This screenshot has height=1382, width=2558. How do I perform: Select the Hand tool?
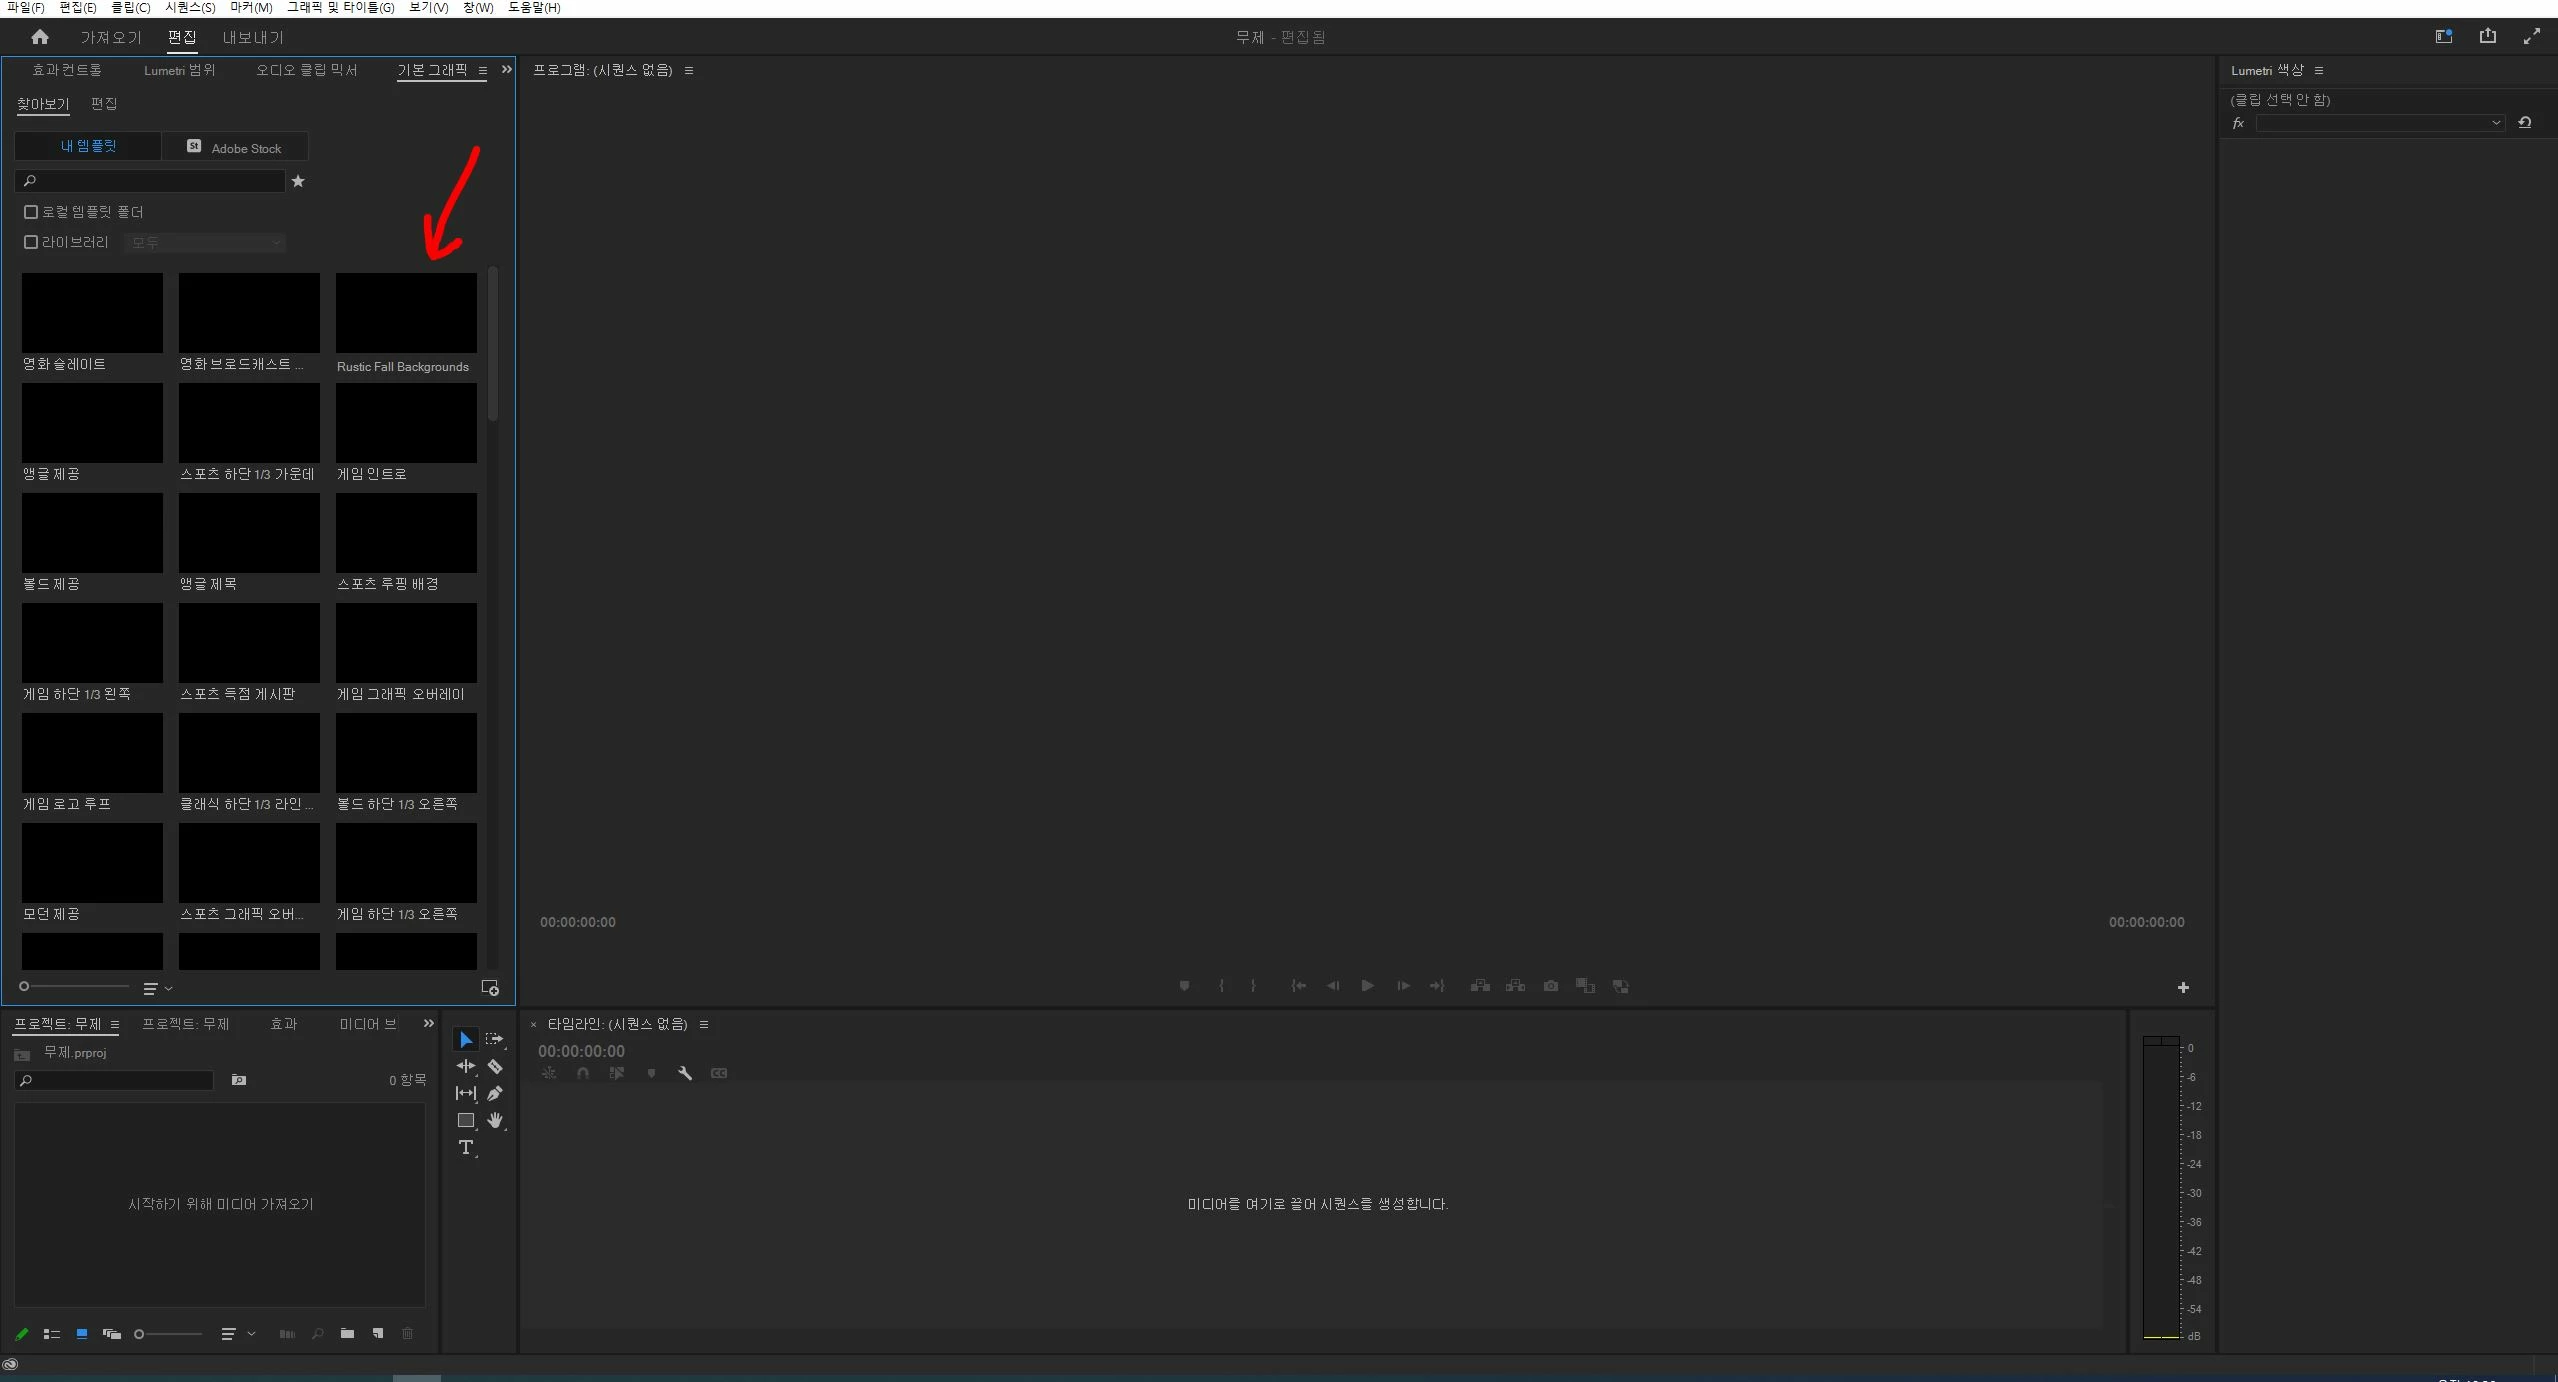[494, 1121]
